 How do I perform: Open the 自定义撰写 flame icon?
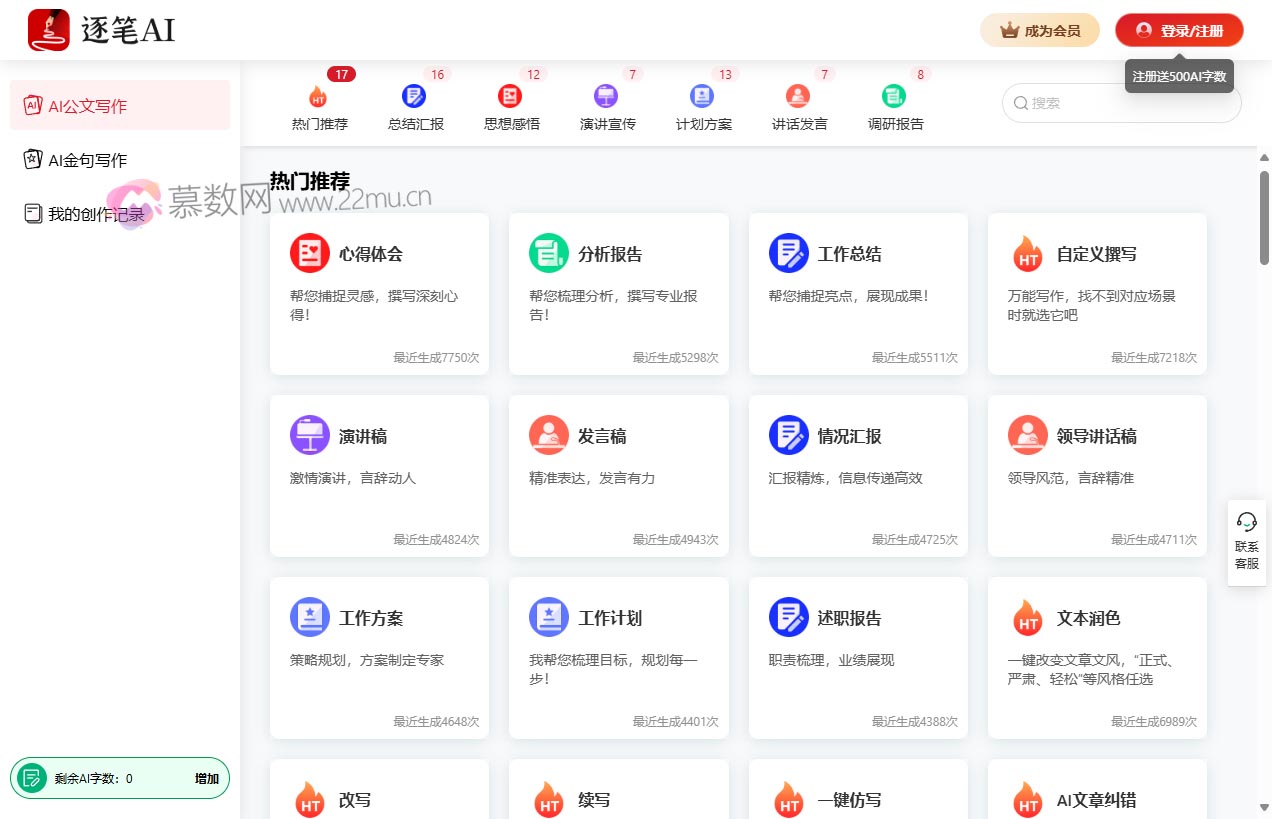click(x=1027, y=254)
